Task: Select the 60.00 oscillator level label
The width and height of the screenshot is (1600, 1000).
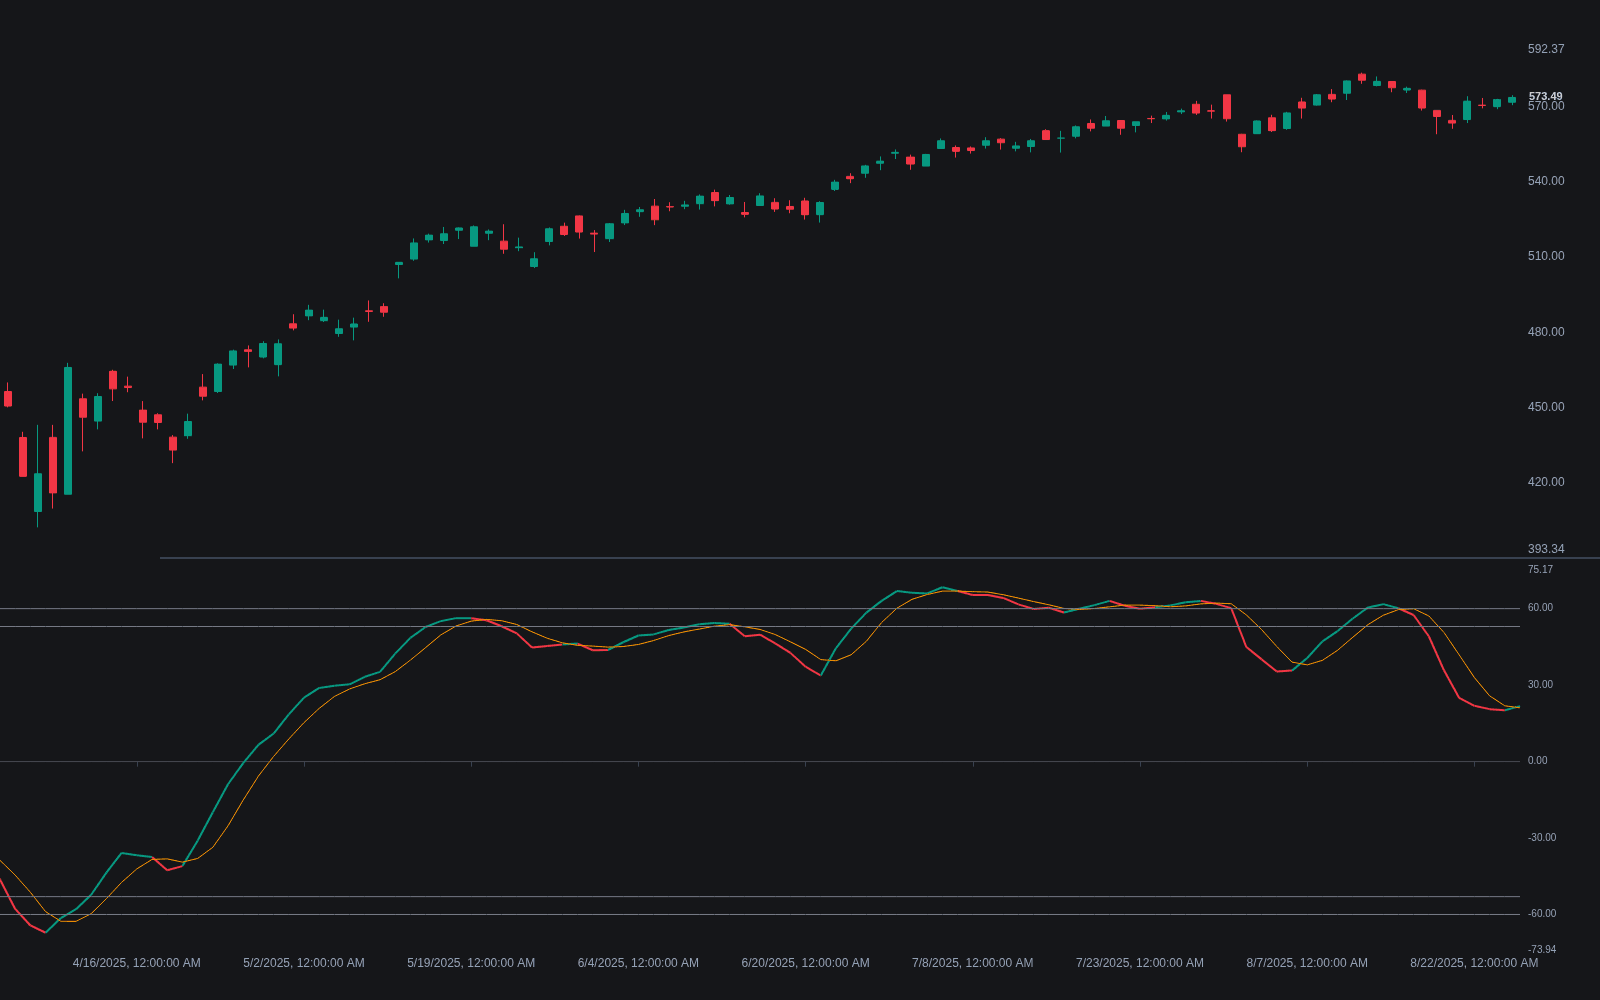Action: tap(1540, 608)
